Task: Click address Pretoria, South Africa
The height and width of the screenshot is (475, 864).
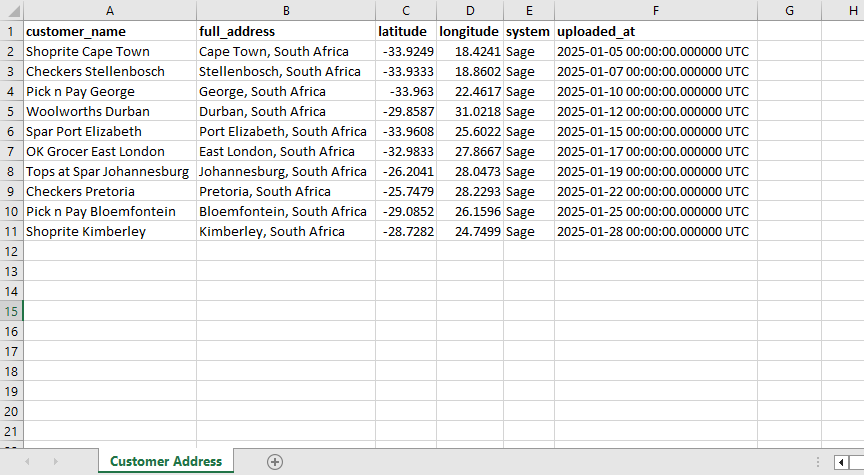Action: 286,191
